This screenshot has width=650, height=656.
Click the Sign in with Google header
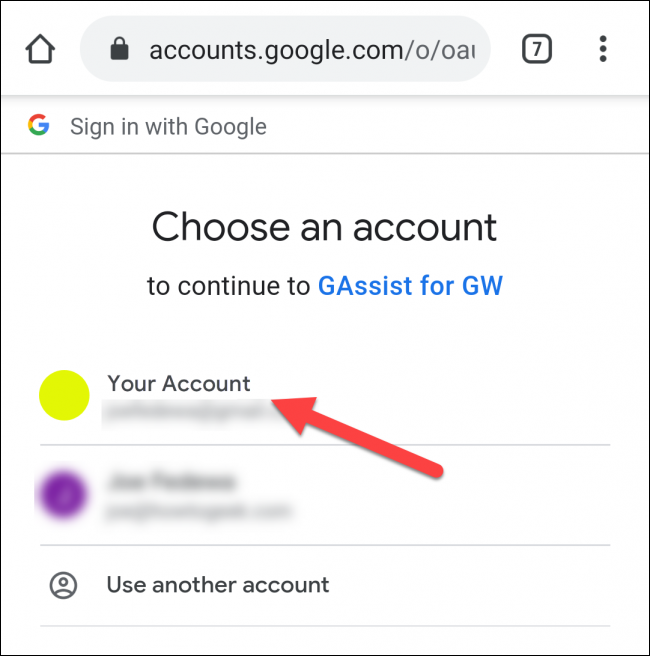point(168,126)
